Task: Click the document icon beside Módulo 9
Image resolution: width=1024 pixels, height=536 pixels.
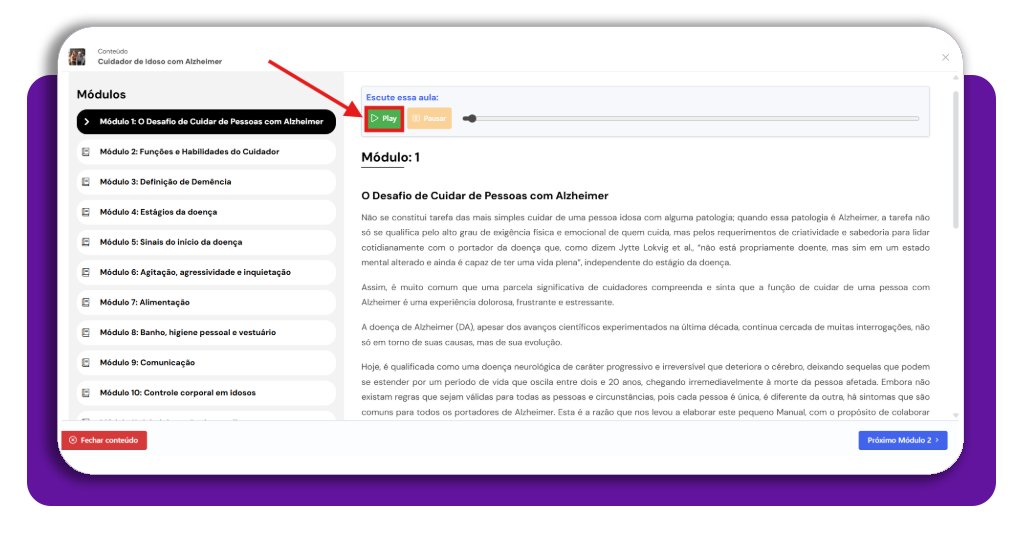Action: 87,362
